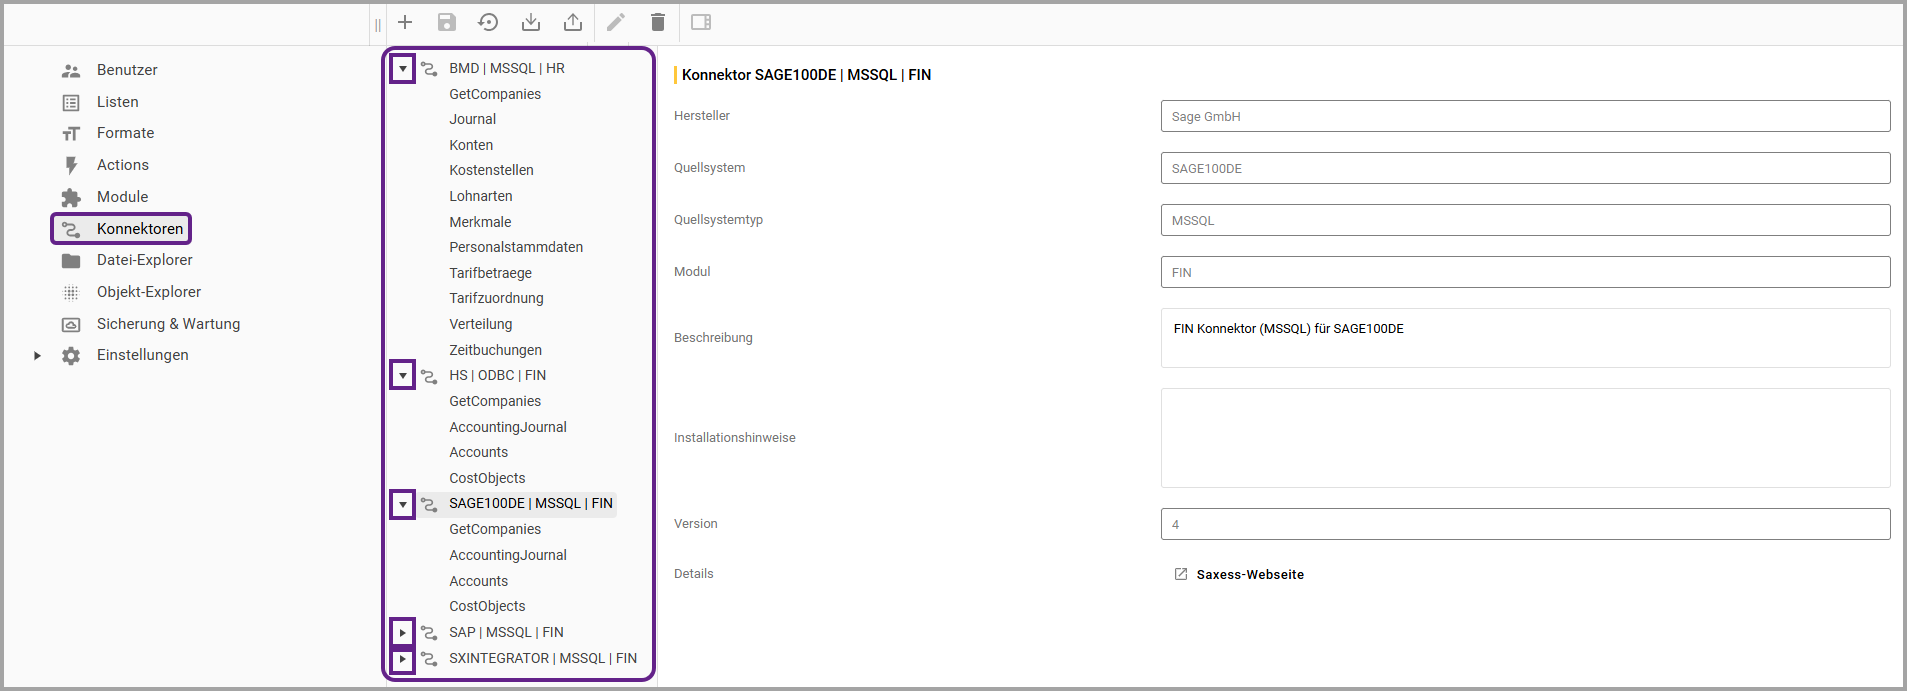1907x691 pixels.
Task: Click the trash delete icon
Action: pos(658,22)
